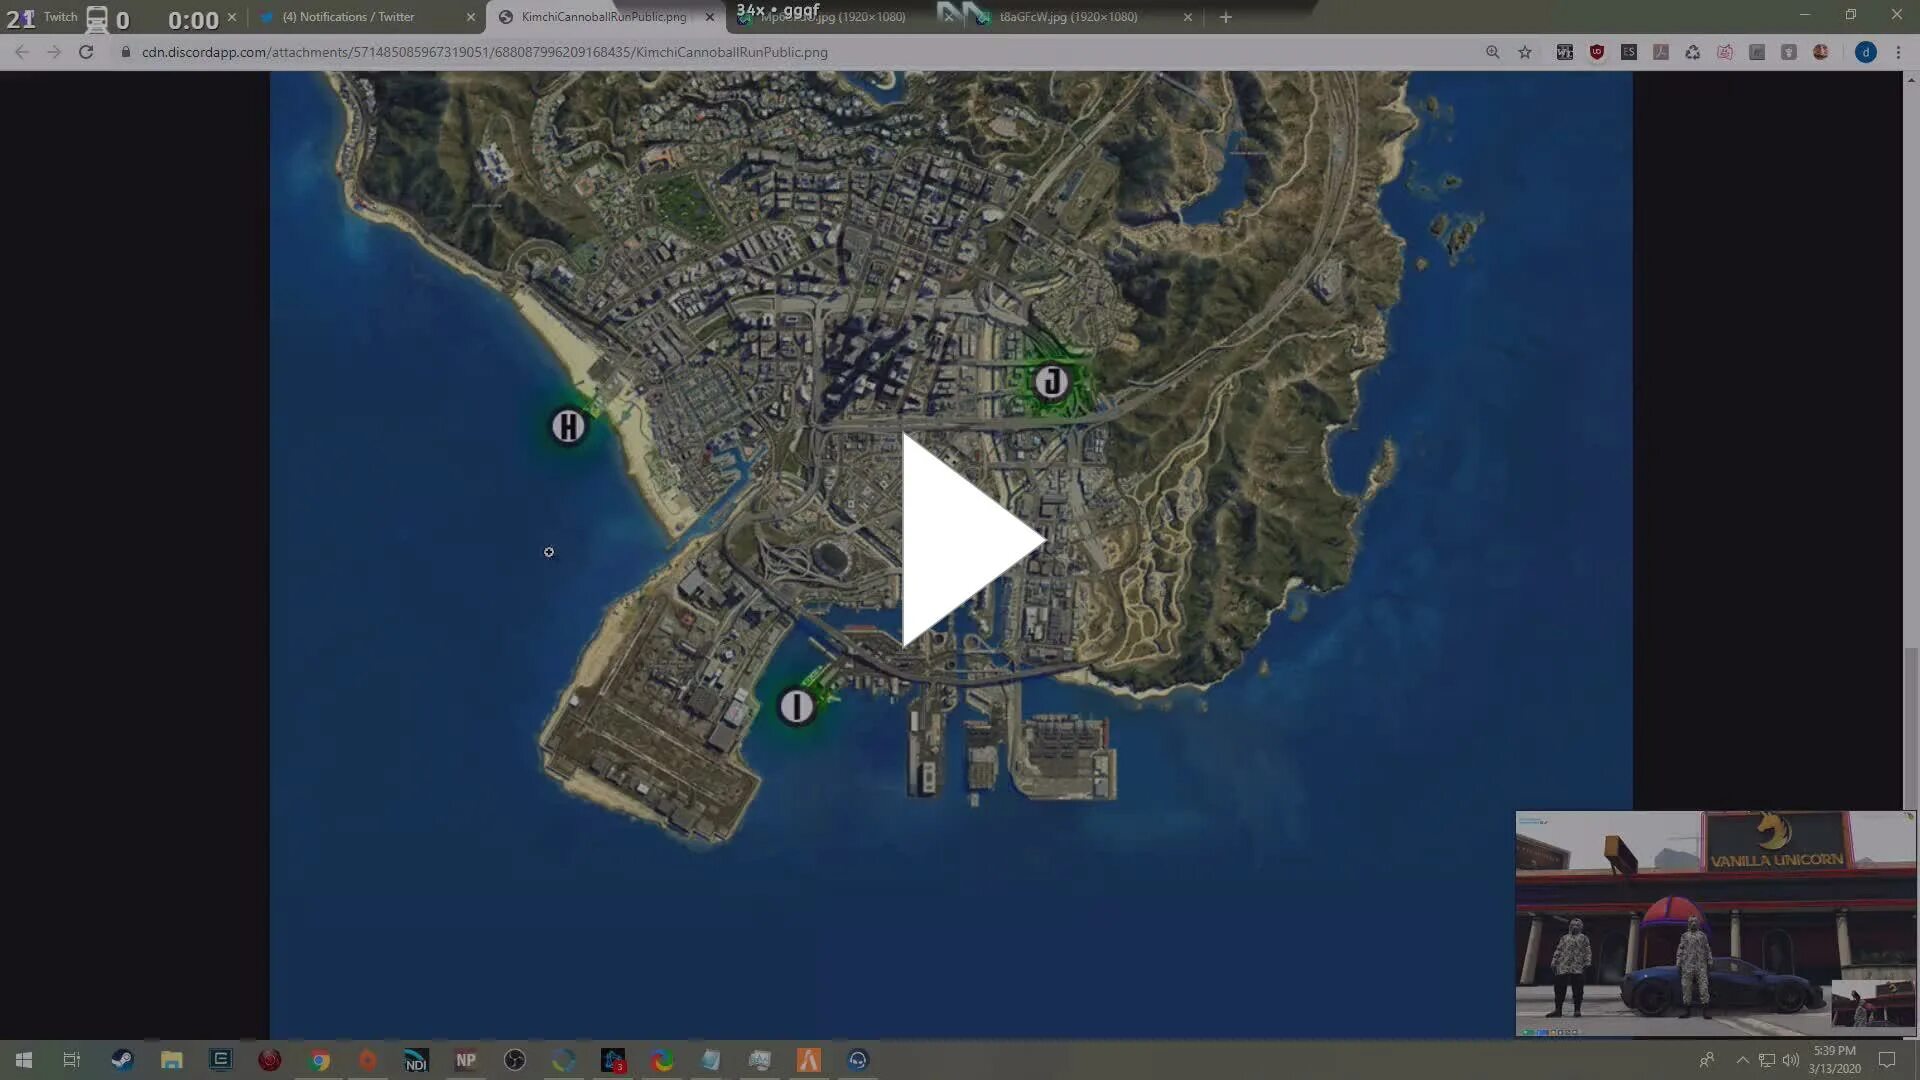Click the recycle arrows extension icon
Viewport: 1920px width, 1080px height.
tap(1693, 52)
